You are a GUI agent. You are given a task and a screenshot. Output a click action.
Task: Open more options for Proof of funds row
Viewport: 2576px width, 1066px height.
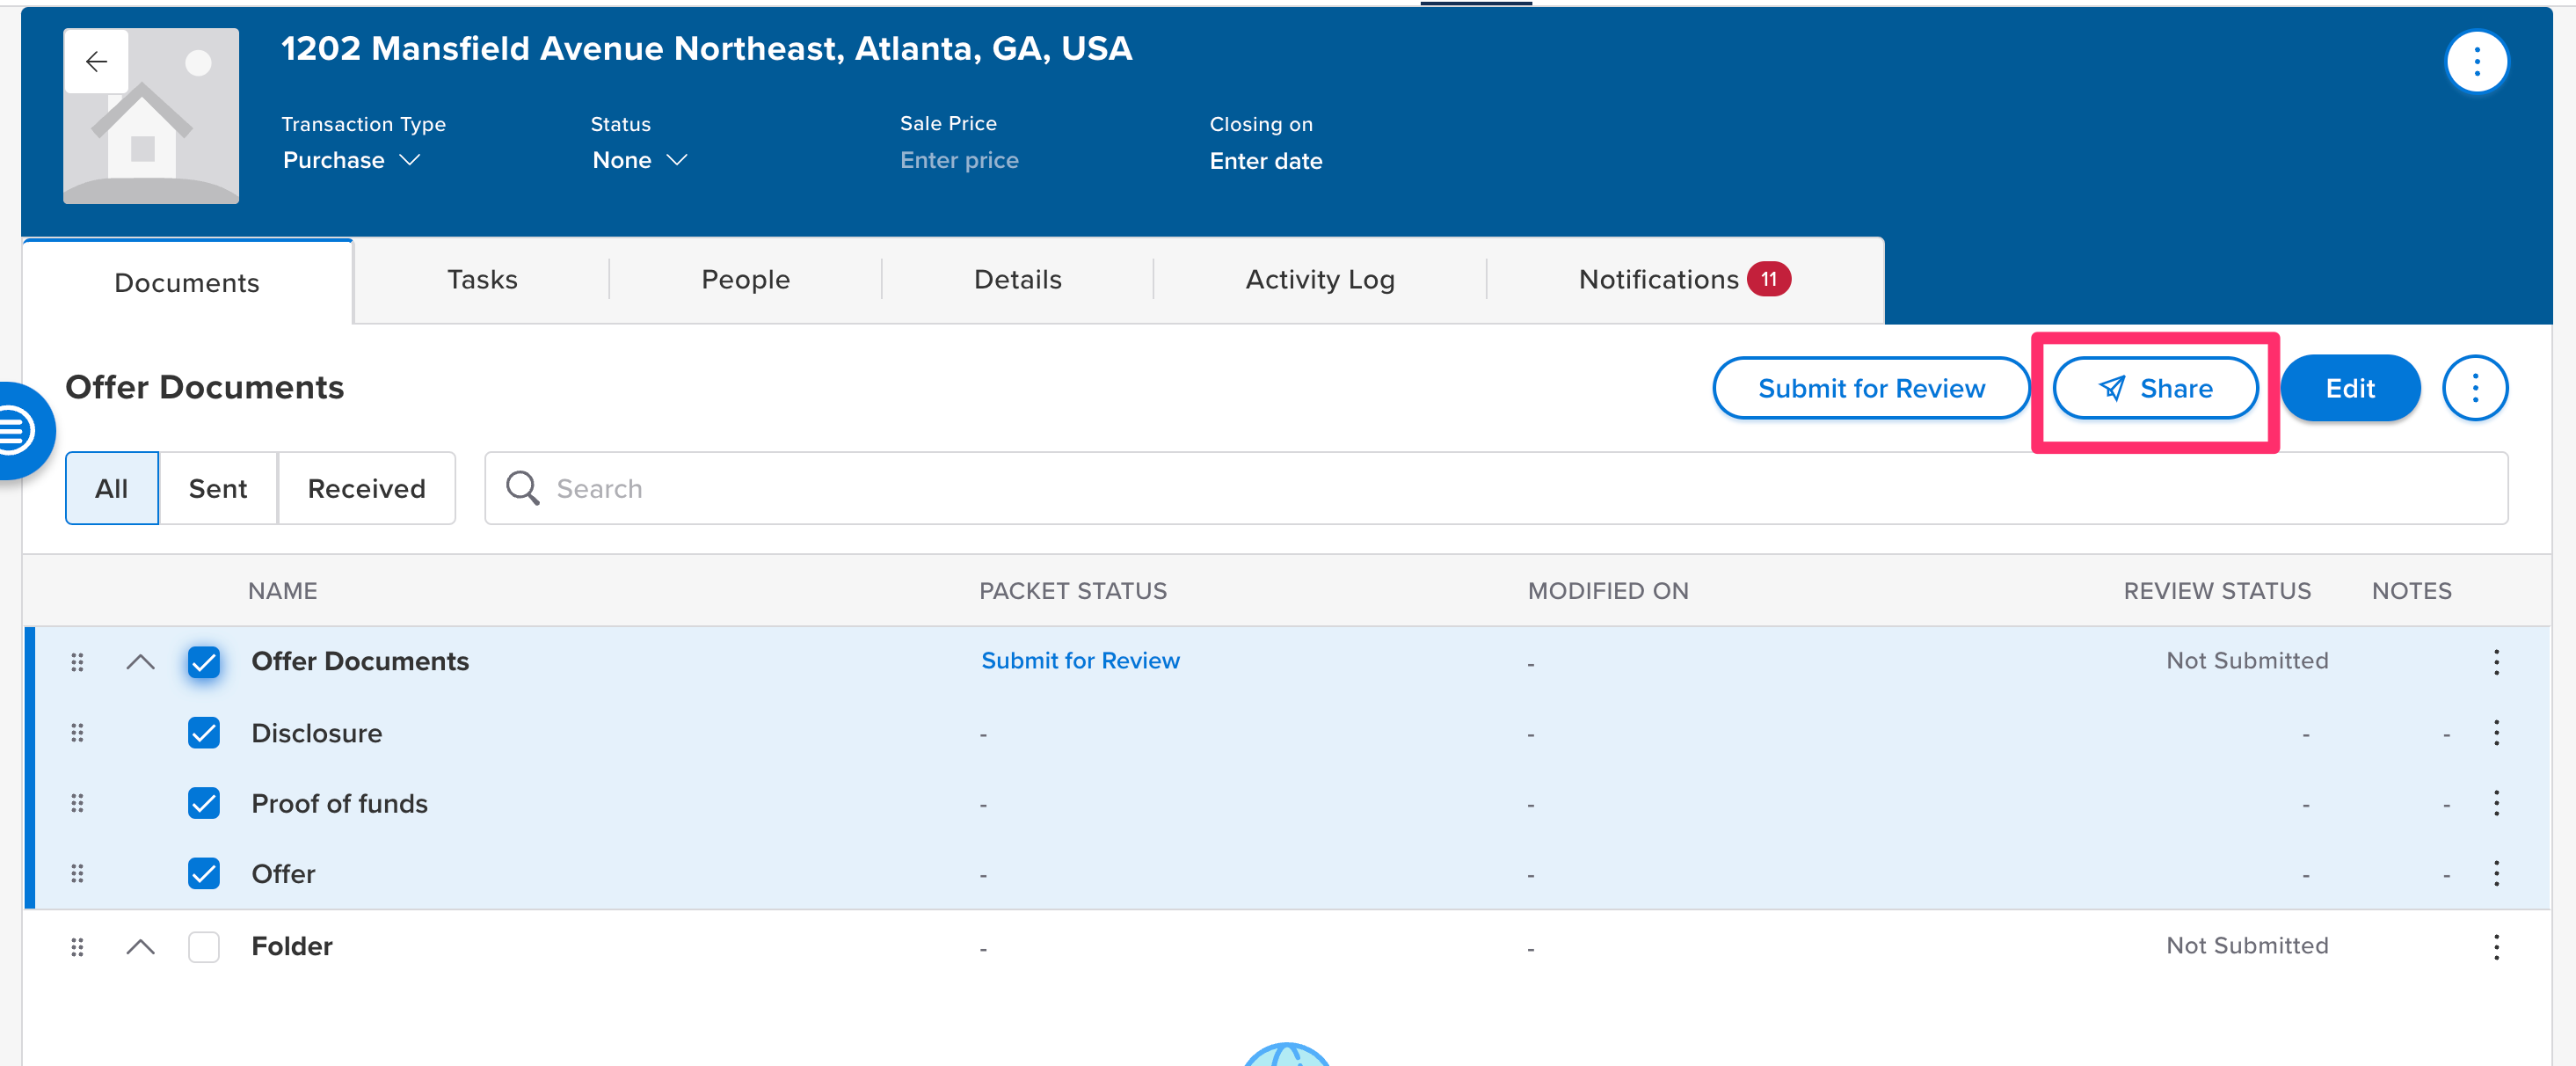point(2496,803)
